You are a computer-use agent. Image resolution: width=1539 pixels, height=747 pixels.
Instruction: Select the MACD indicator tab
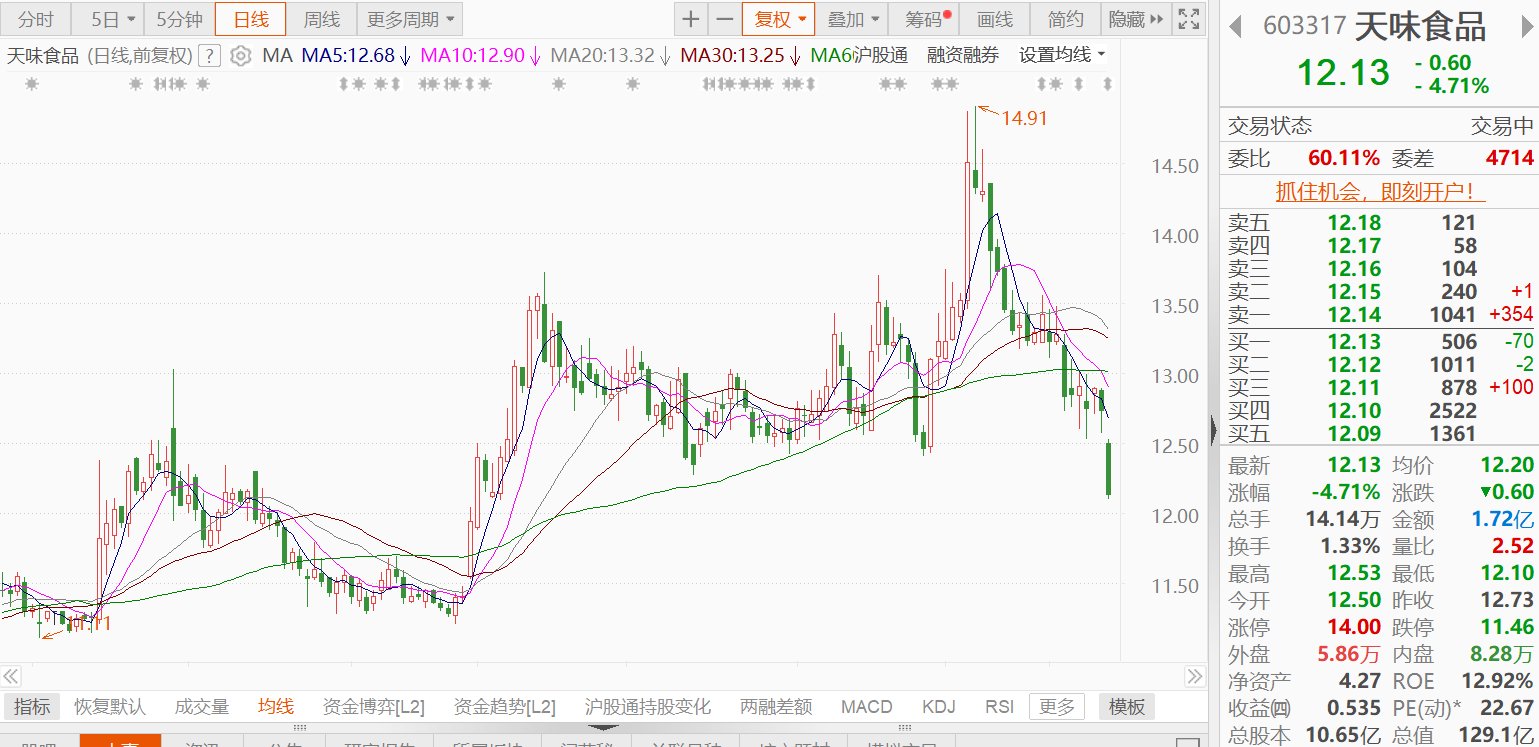coord(866,707)
